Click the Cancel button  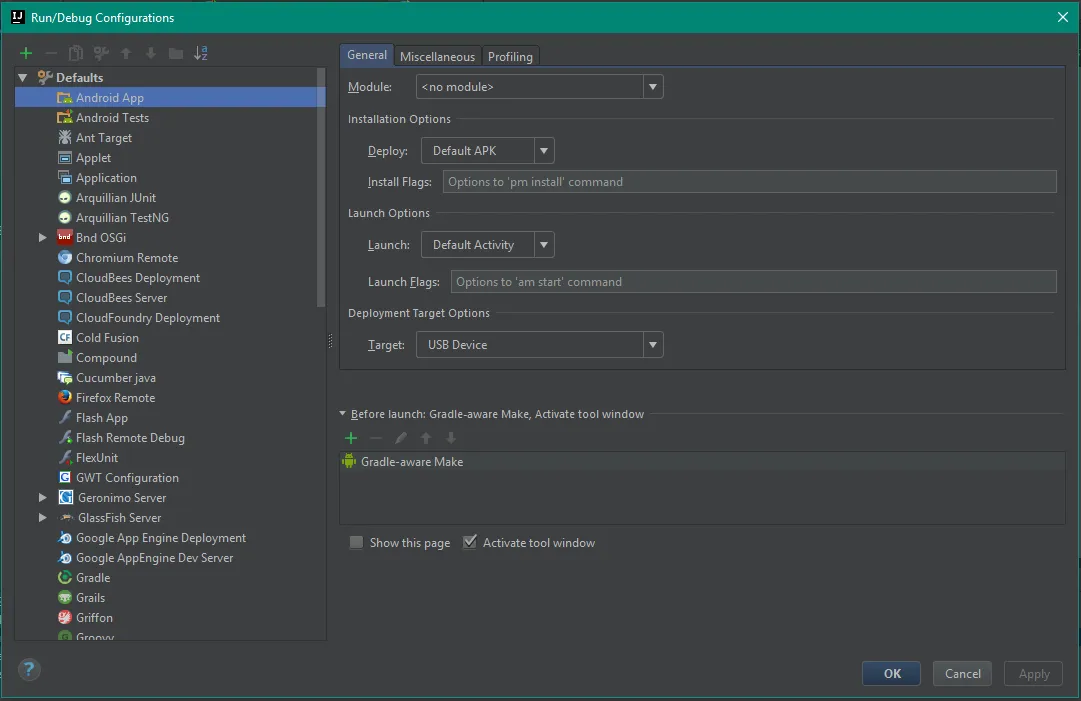pos(962,673)
